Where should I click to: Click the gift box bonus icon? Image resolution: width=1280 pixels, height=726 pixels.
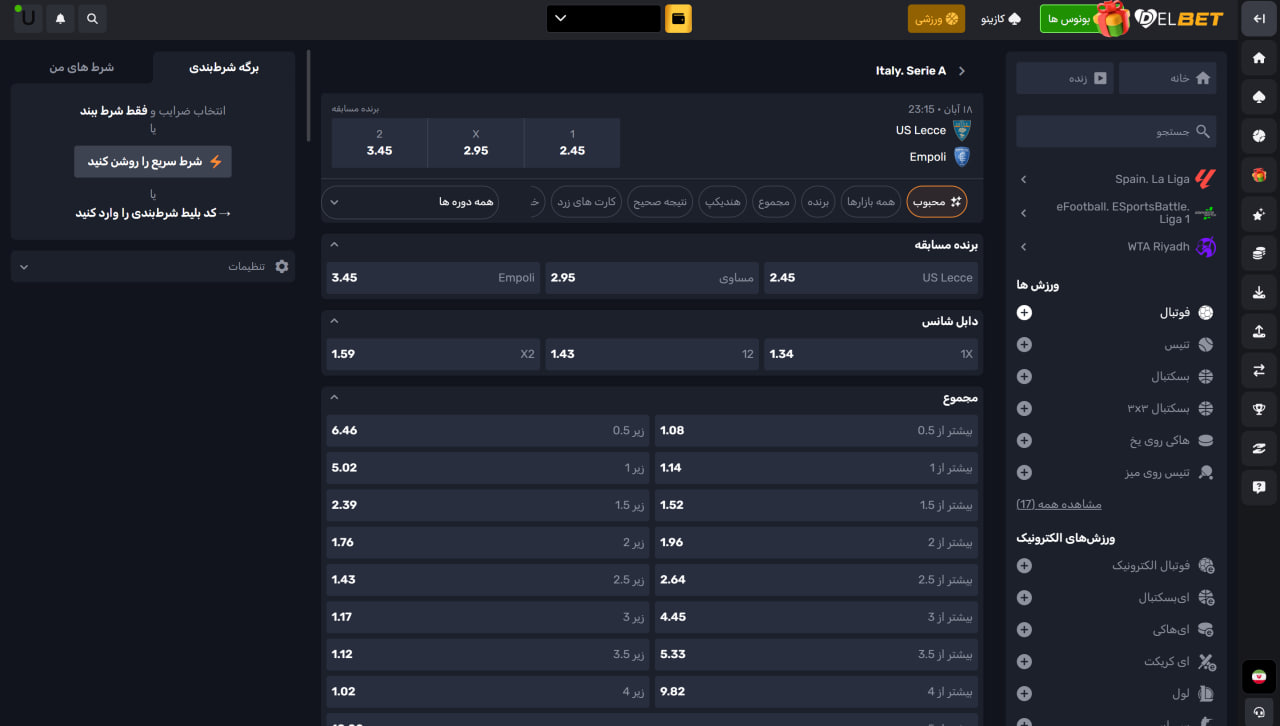(x=1112, y=18)
